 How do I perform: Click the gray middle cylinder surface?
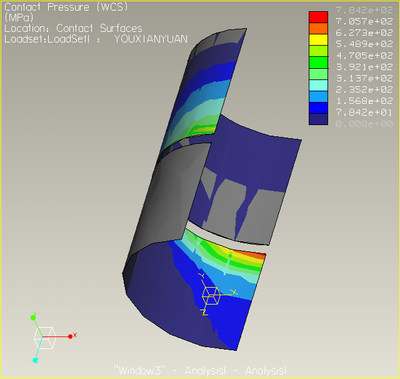[167, 200]
